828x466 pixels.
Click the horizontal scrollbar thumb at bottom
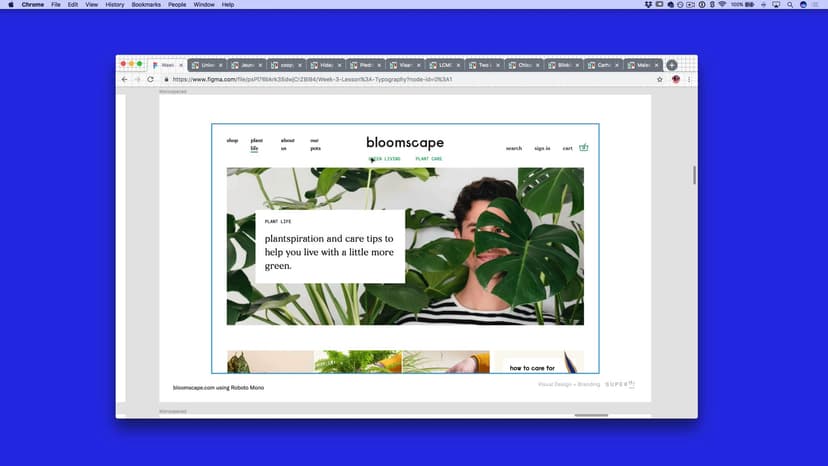coord(591,415)
